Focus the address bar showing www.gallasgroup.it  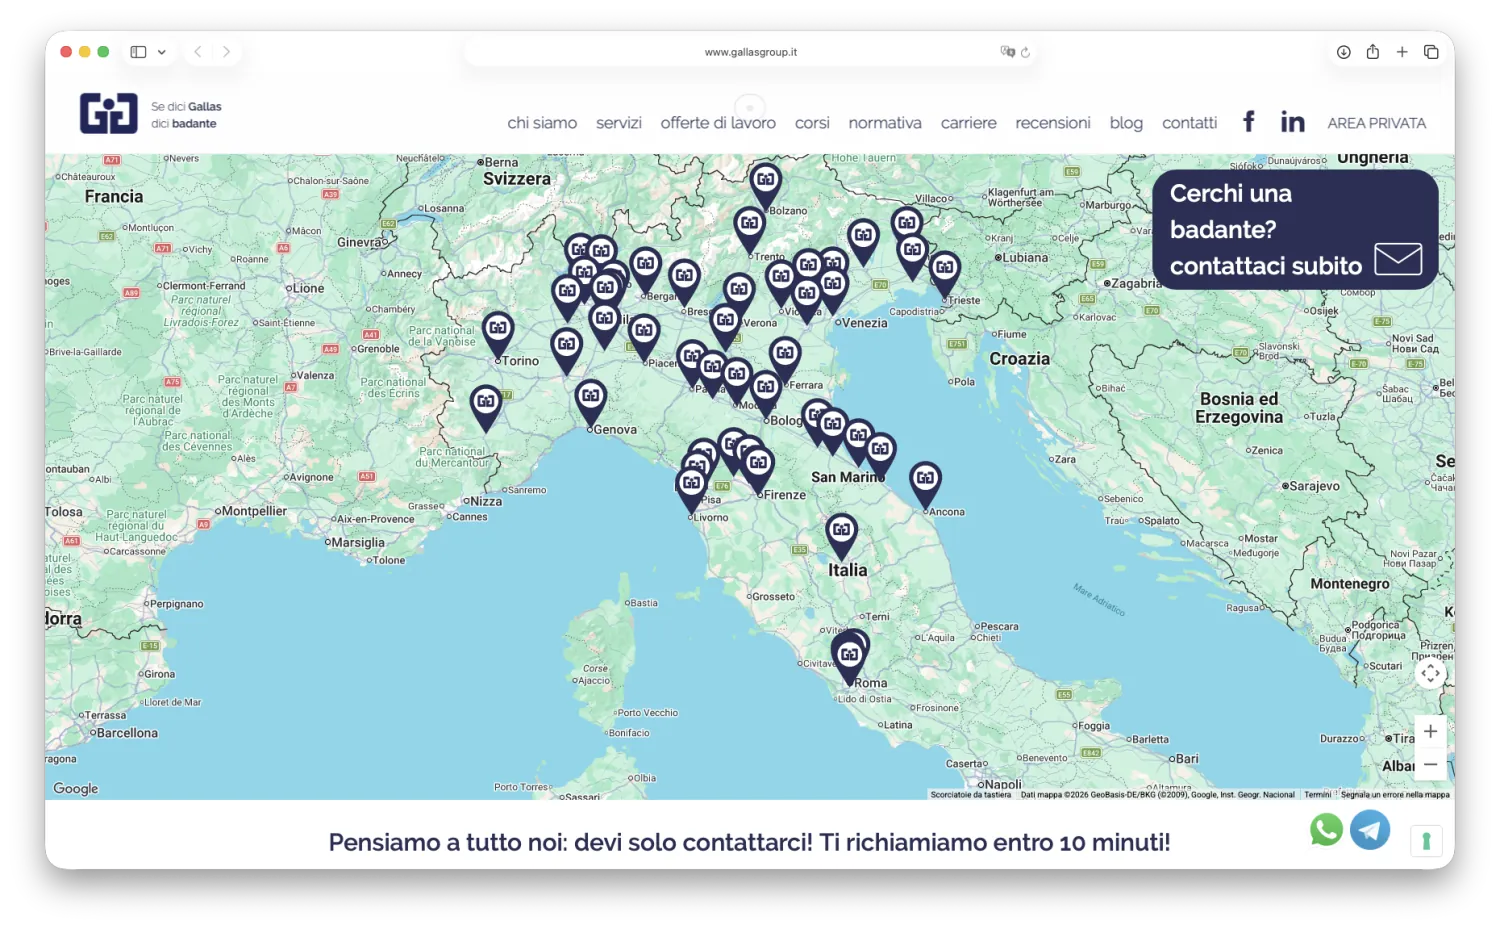pos(751,52)
